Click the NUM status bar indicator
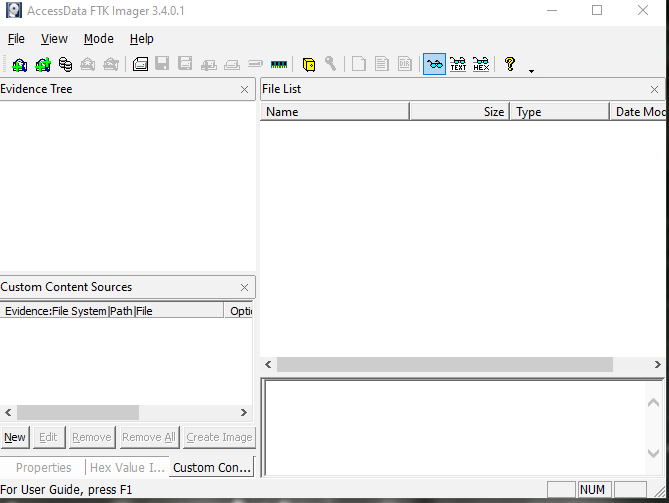This screenshot has height=503, width=669. click(x=592, y=489)
